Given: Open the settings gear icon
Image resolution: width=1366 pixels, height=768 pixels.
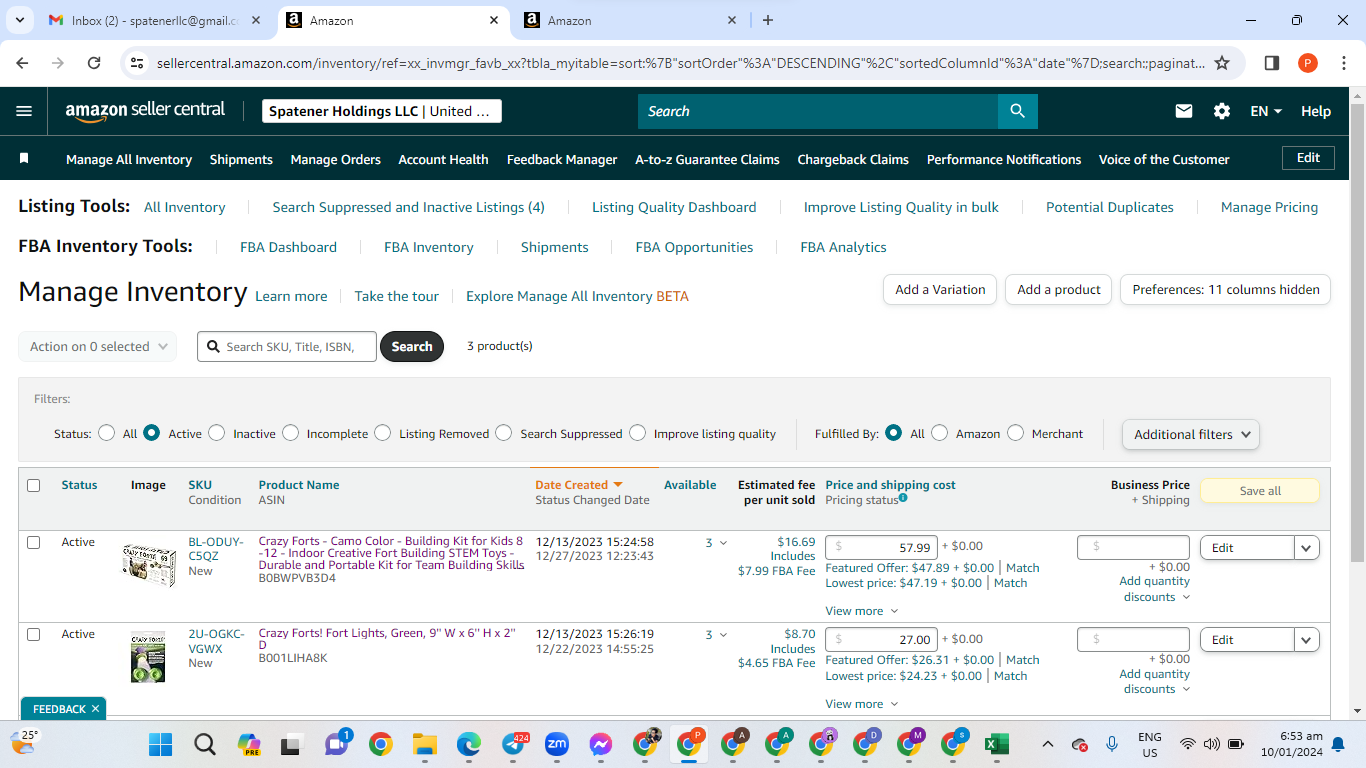Looking at the screenshot, I should pos(1222,111).
